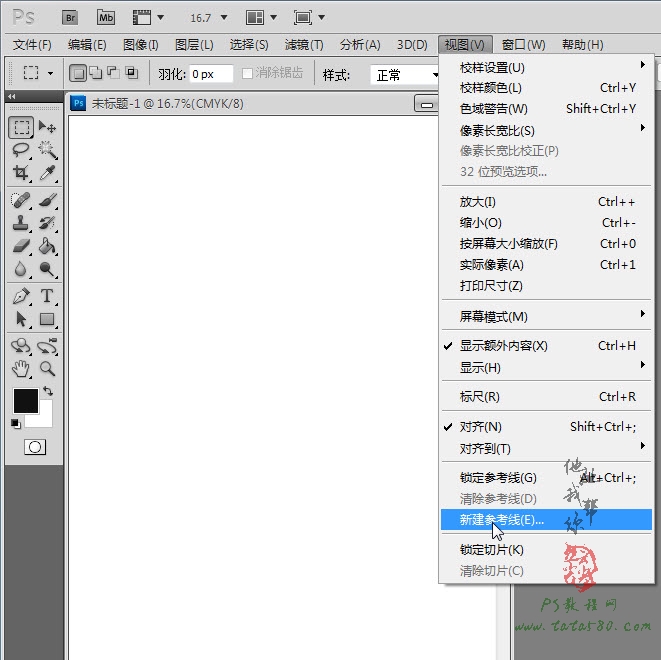The image size is (661, 660).
Task: Reset default foreground and background colors
Action: coord(16,423)
